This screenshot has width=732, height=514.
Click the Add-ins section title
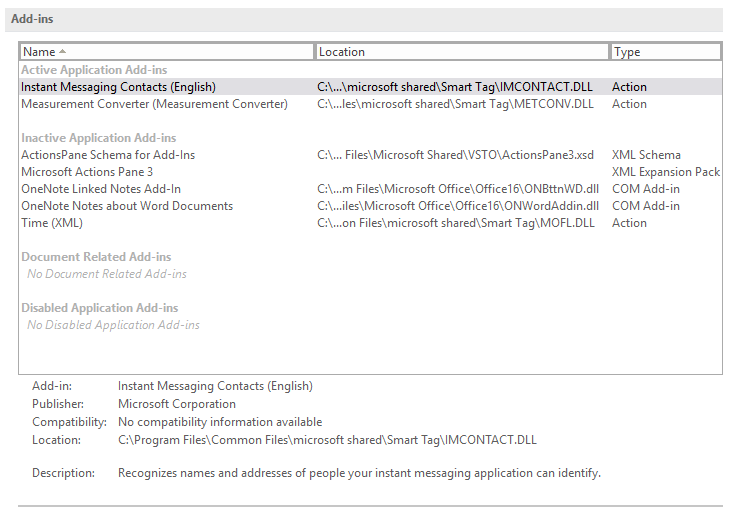click(x=32, y=19)
